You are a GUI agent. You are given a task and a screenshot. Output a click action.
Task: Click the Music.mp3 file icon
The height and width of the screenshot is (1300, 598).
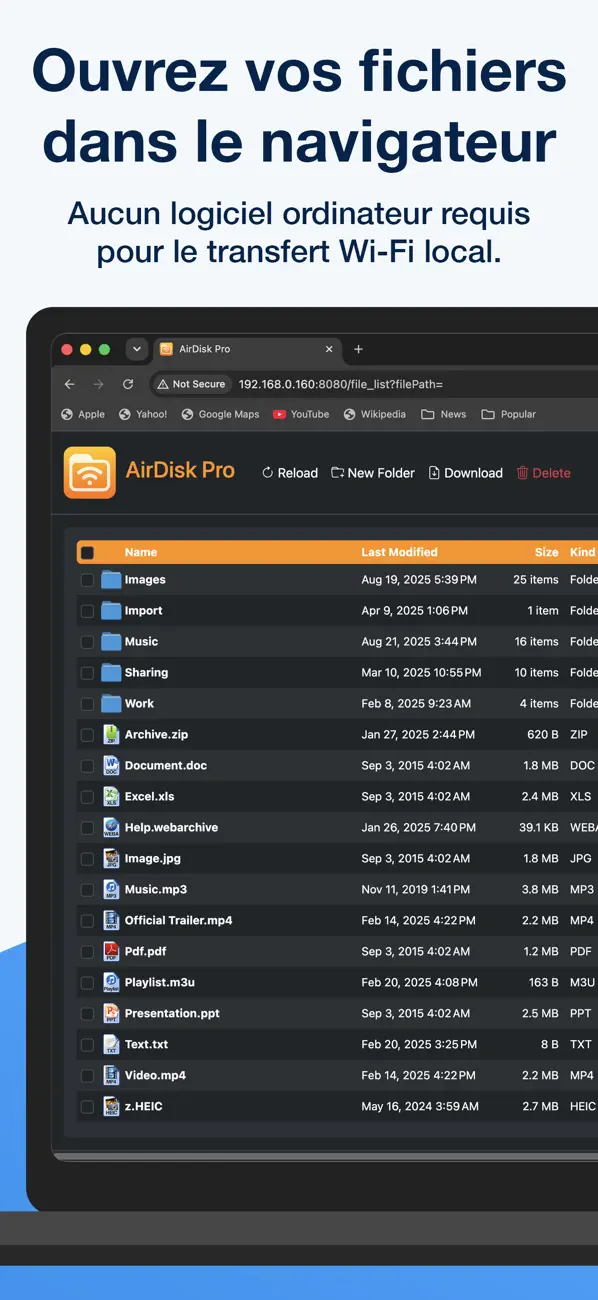(111, 890)
